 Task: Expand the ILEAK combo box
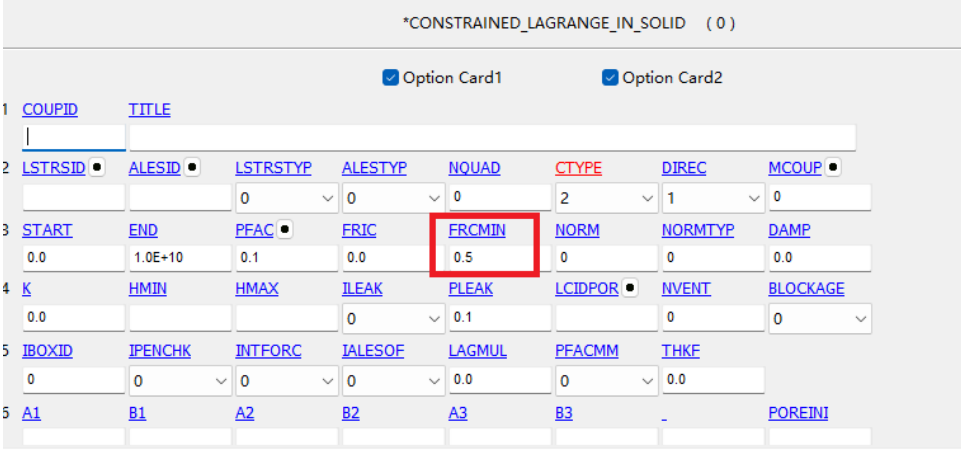click(x=393, y=319)
